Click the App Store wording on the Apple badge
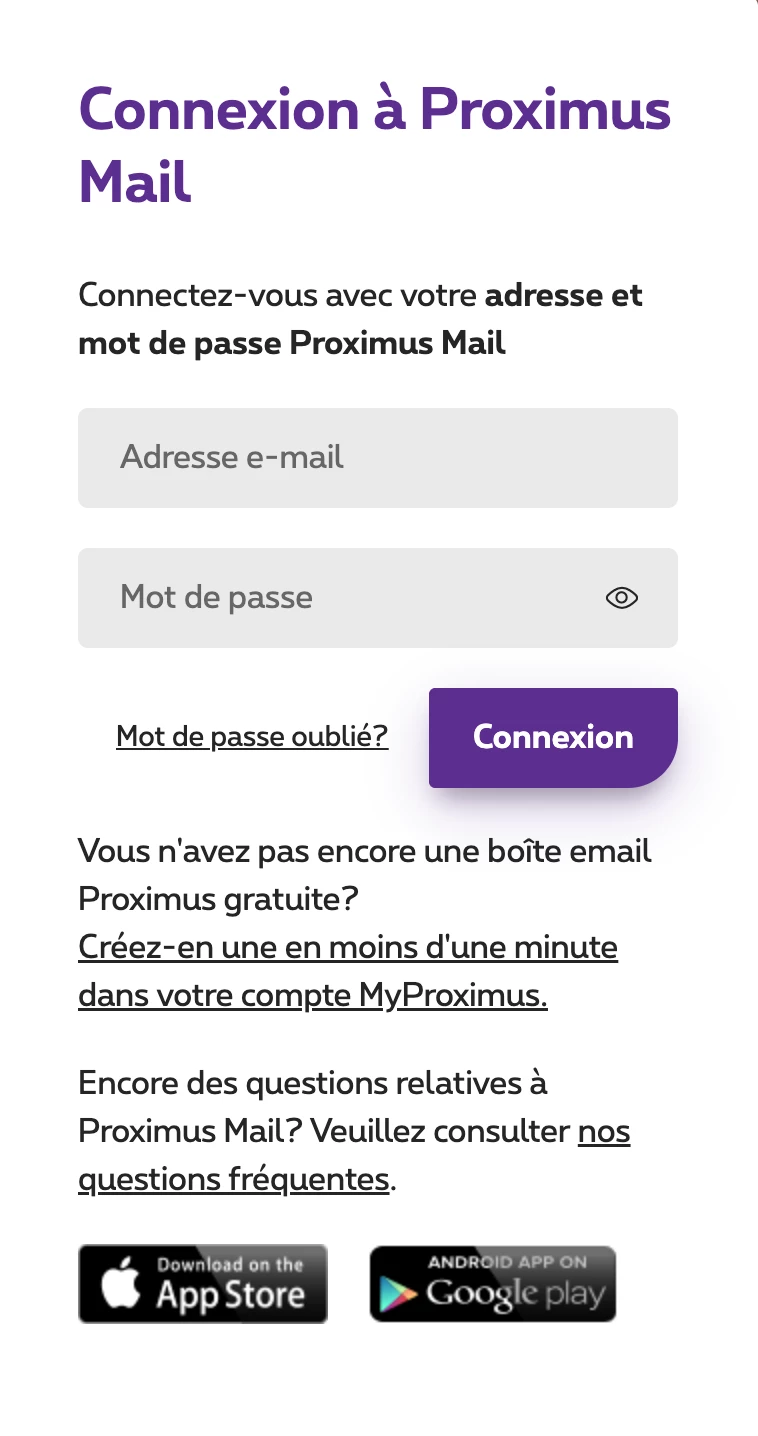This screenshot has height=1436, width=758. click(x=230, y=1296)
